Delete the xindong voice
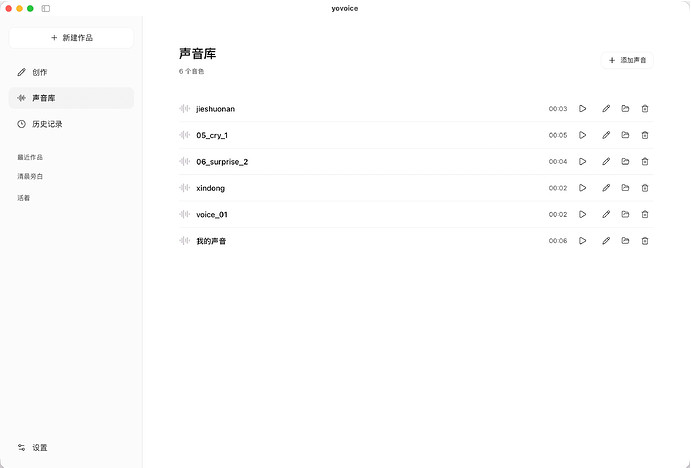Image resolution: width=691 pixels, height=468 pixels. [645, 188]
